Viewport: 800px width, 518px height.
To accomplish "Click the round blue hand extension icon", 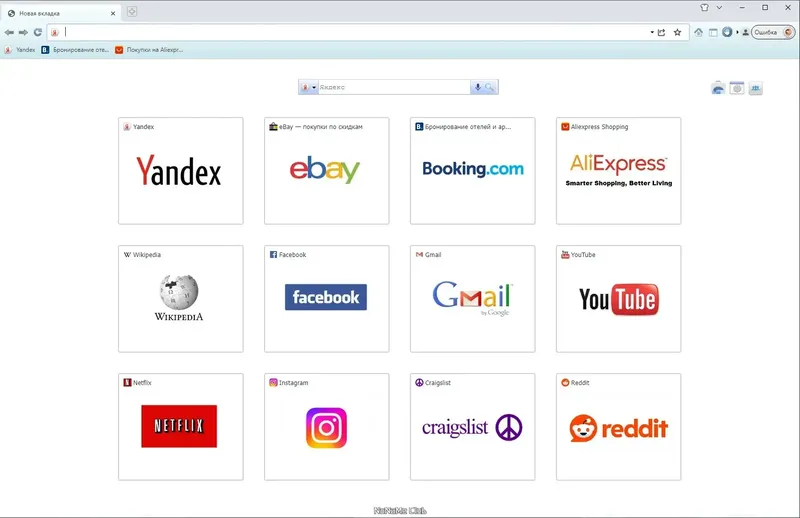I will [727, 32].
